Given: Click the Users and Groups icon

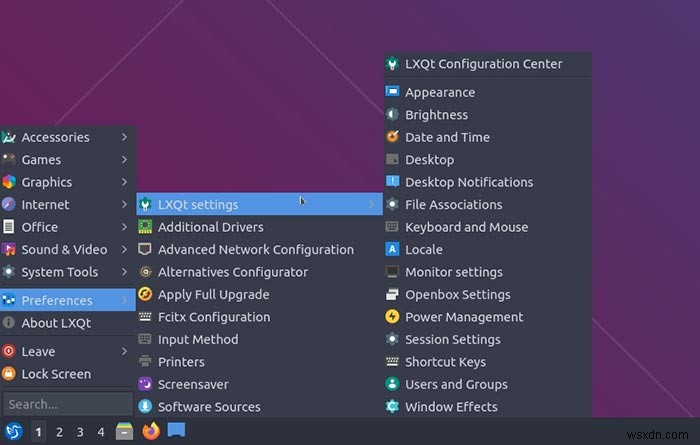Looking at the screenshot, I should 392,384.
